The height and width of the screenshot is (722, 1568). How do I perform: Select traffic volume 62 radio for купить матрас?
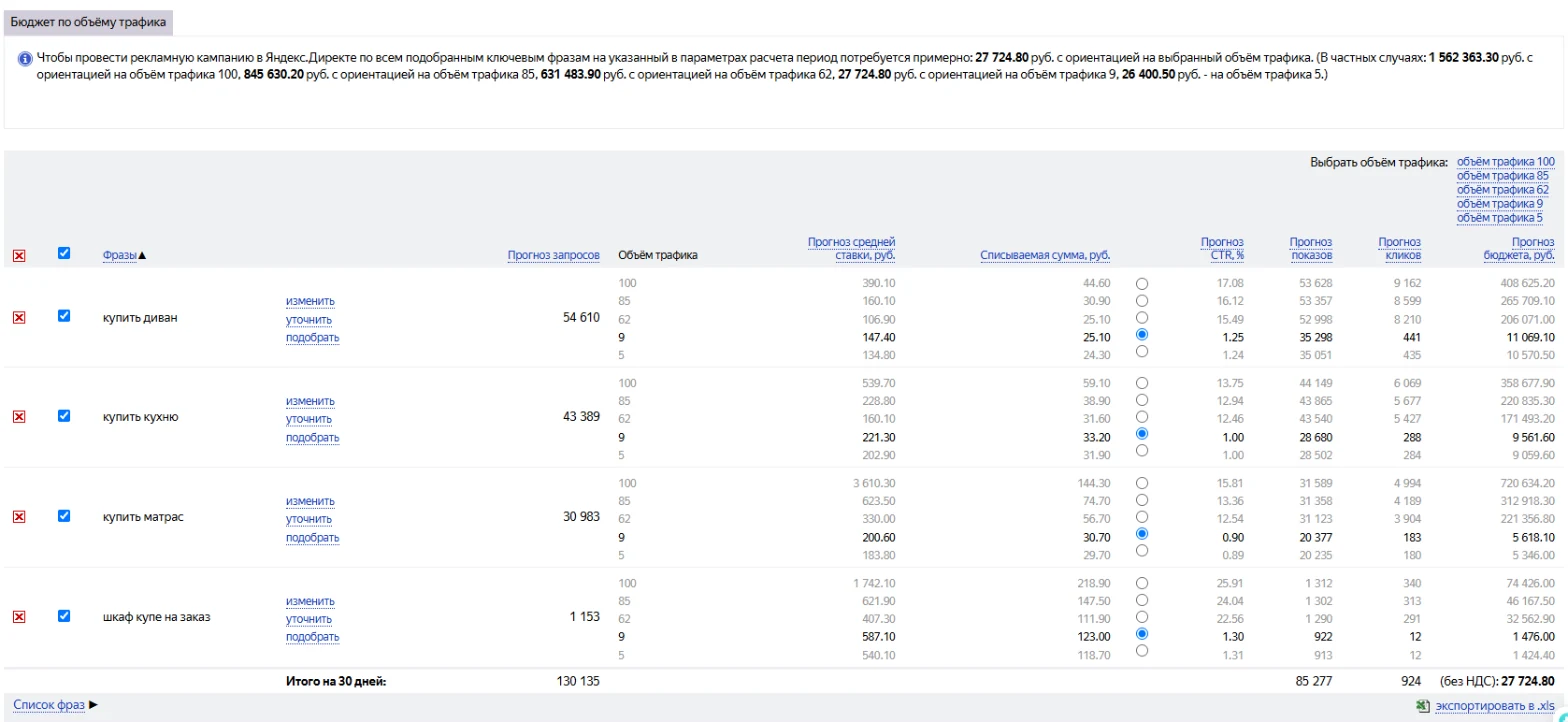coord(1142,518)
